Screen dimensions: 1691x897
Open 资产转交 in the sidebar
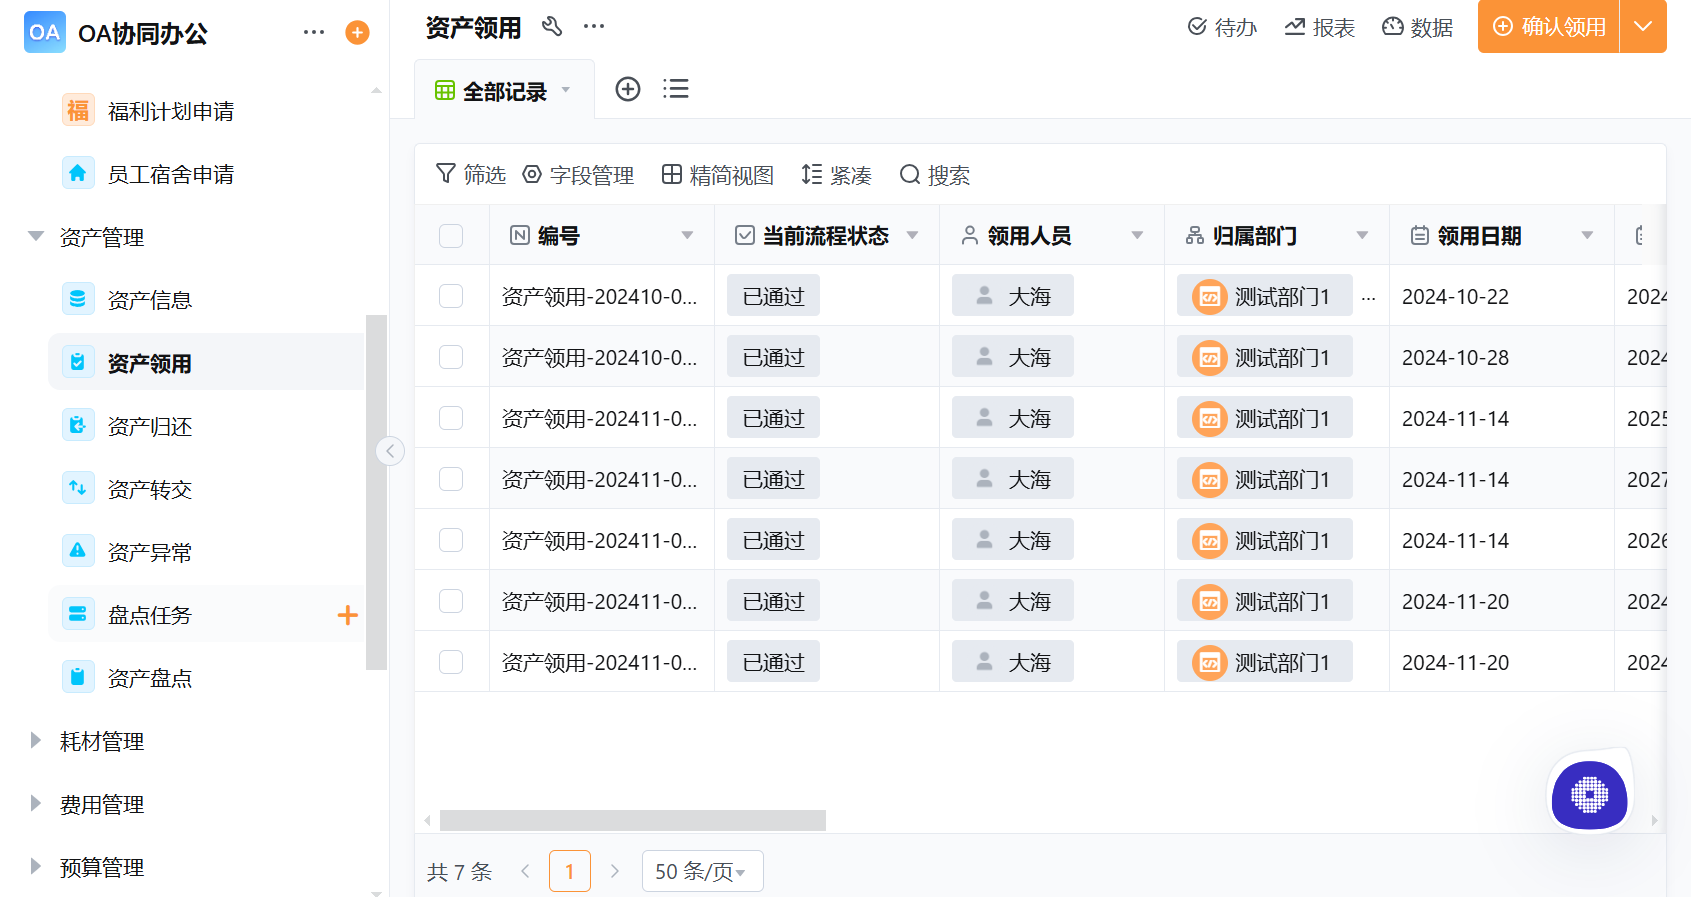(150, 489)
